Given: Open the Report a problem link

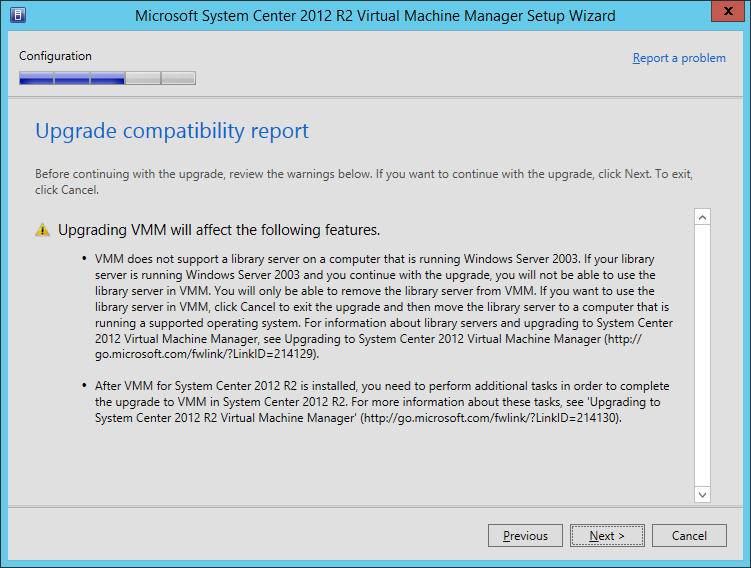Looking at the screenshot, I should (679, 58).
